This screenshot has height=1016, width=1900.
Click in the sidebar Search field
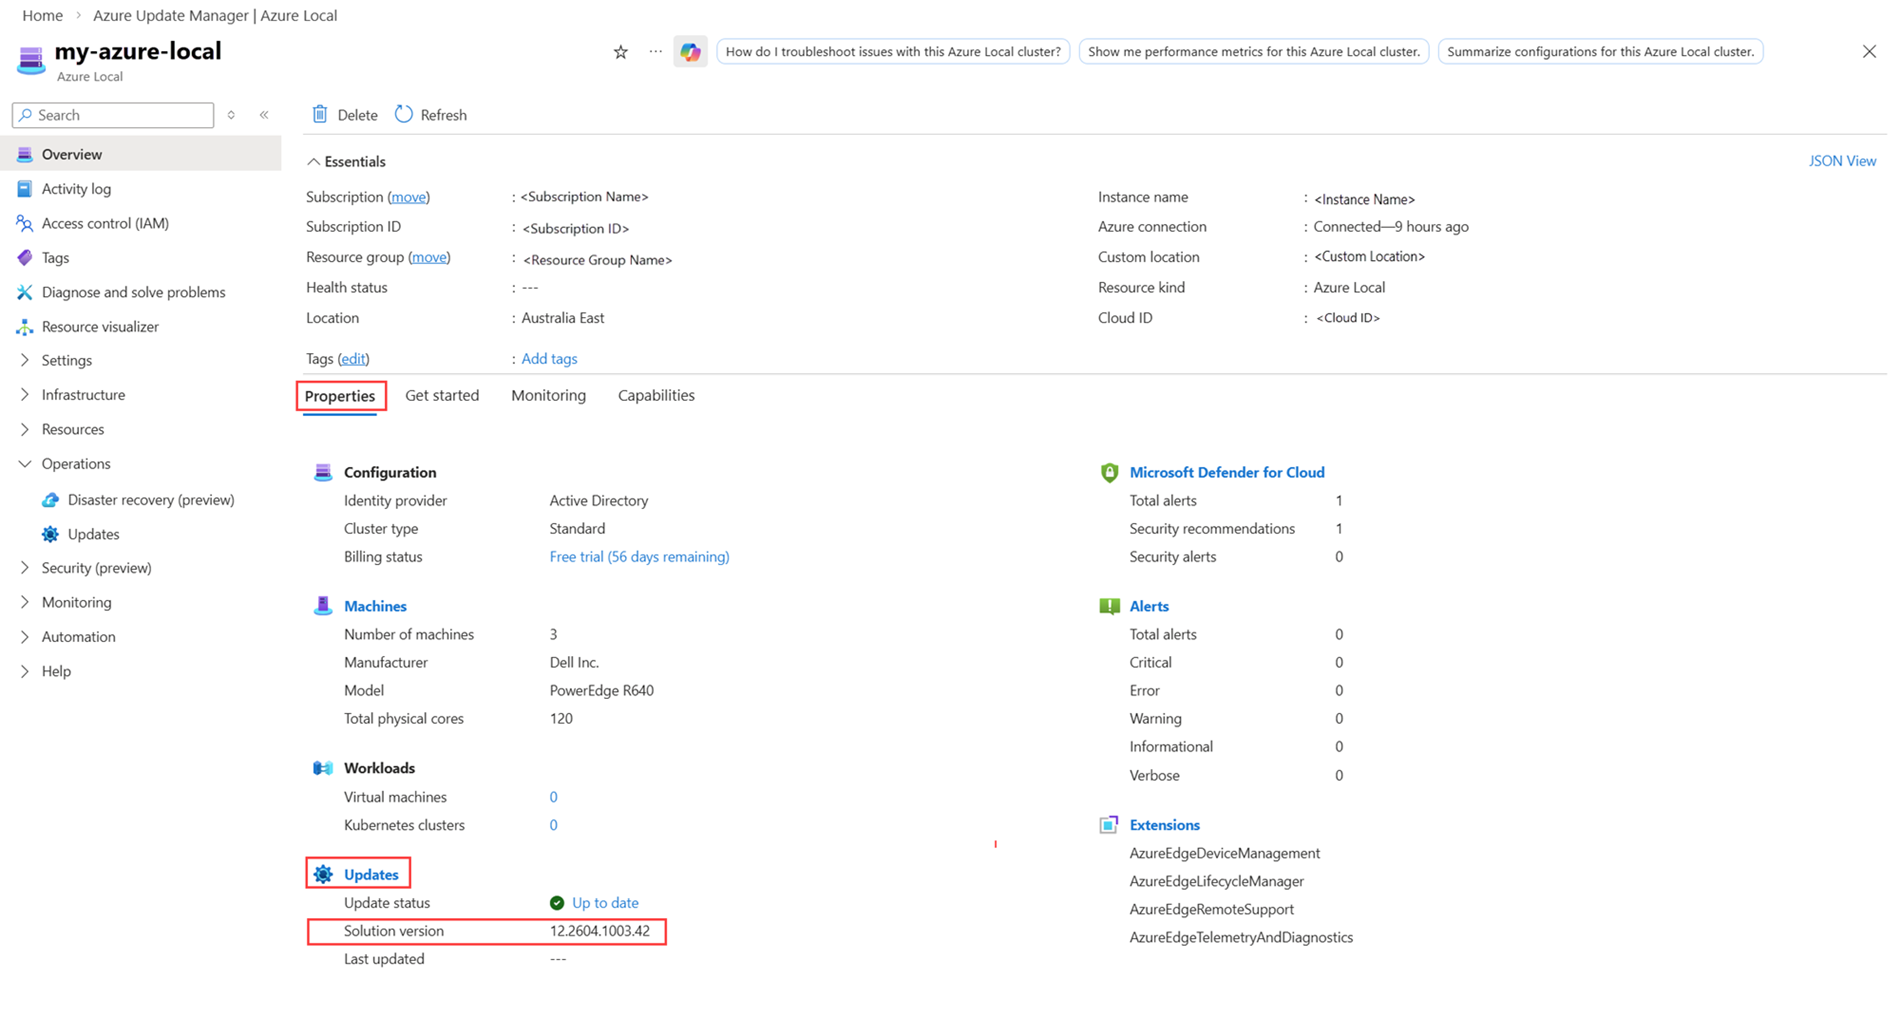pos(113,115)
